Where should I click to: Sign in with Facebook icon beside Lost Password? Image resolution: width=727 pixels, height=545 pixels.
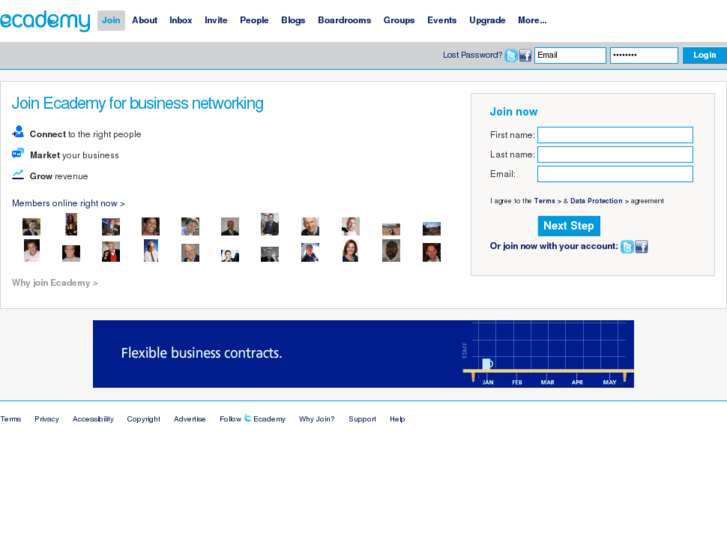point(525,56)
